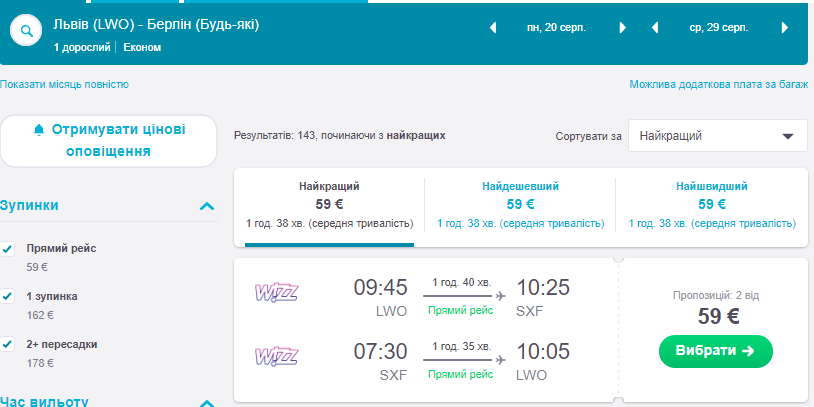Collapse the Зупинки filter section

[207, 206]
